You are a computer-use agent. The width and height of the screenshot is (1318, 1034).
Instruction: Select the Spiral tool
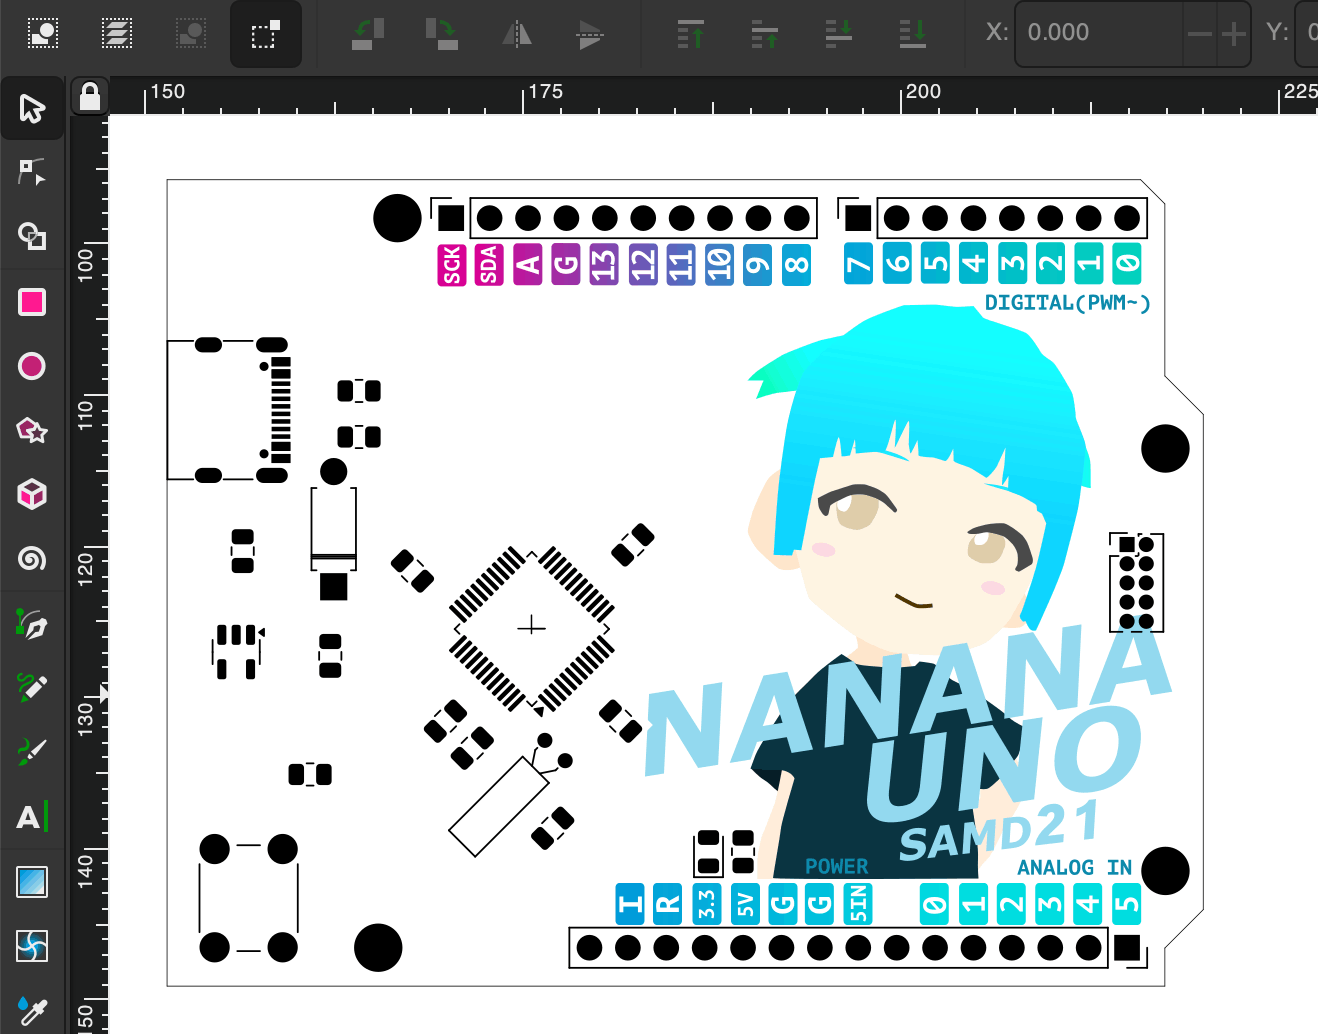[x=32, y=558]
